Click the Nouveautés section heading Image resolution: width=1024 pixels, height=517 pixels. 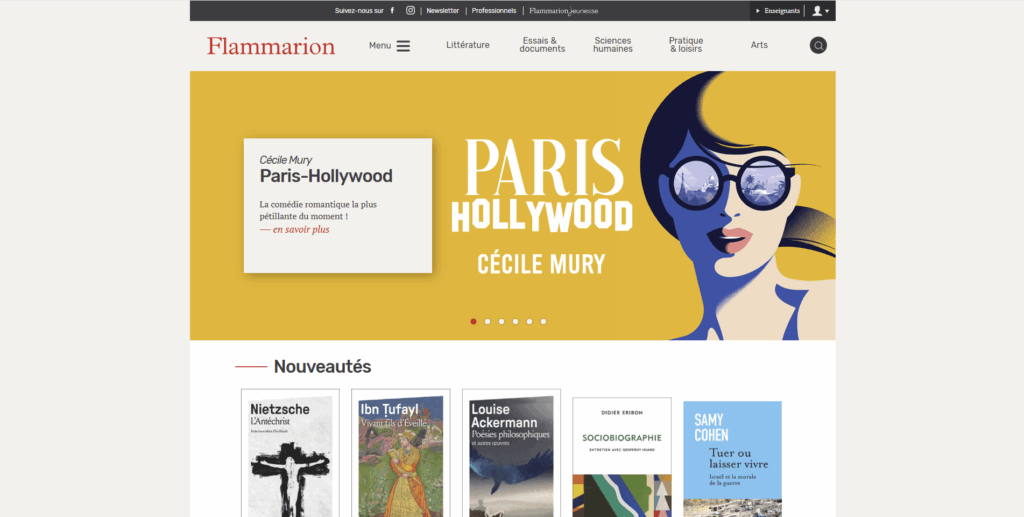coord(322,367)
